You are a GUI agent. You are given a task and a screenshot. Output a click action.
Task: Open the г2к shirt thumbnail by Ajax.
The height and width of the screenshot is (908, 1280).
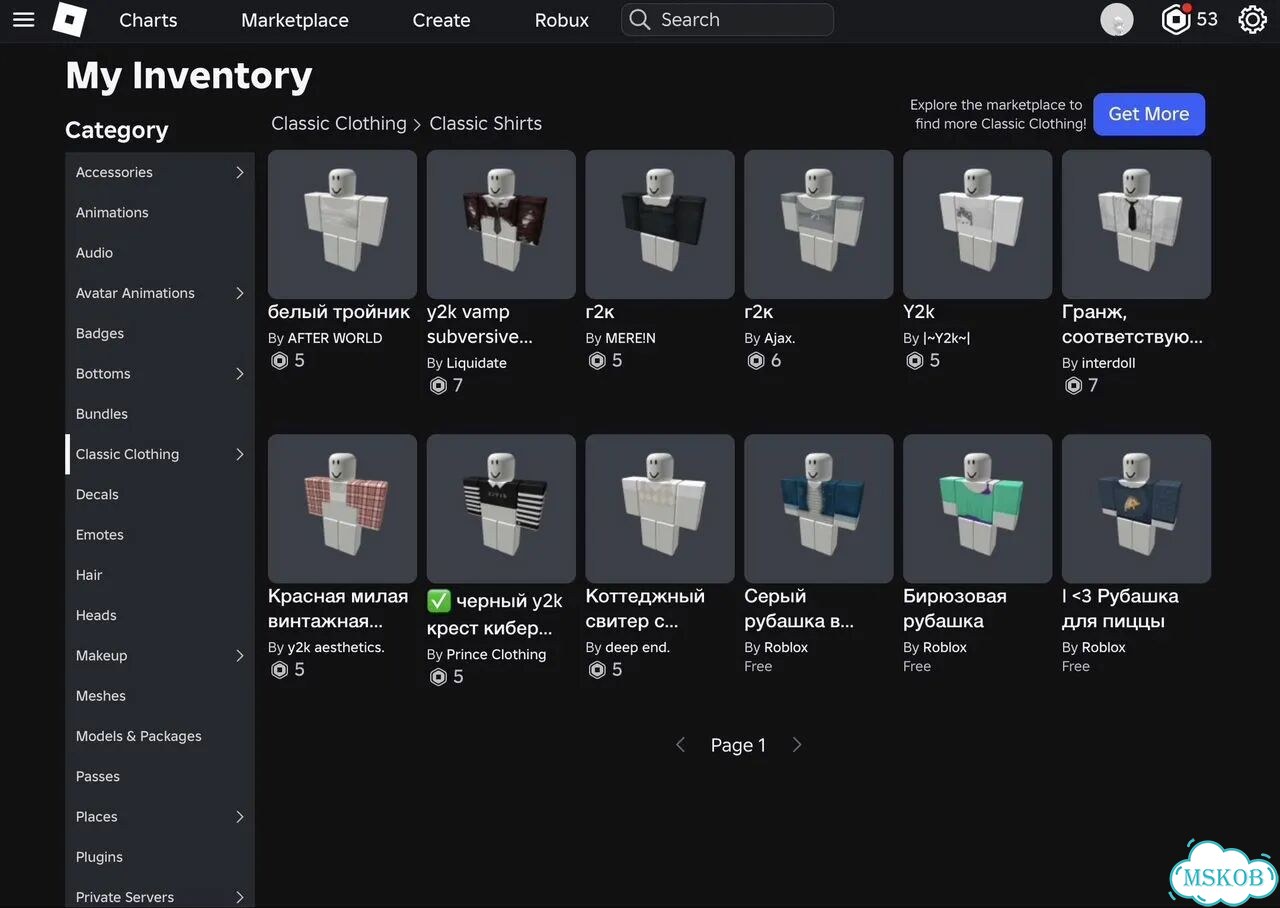coord(819,224)
